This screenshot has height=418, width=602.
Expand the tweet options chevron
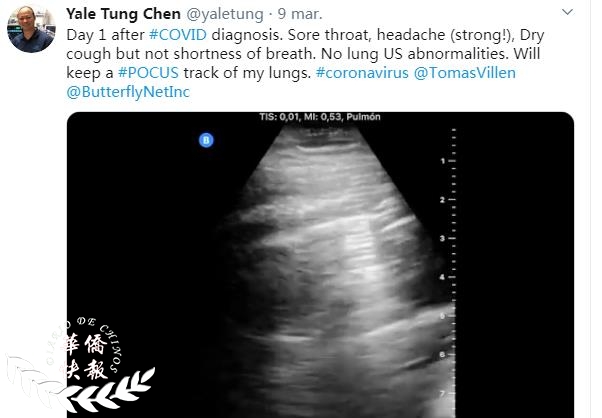click(567, 12)
